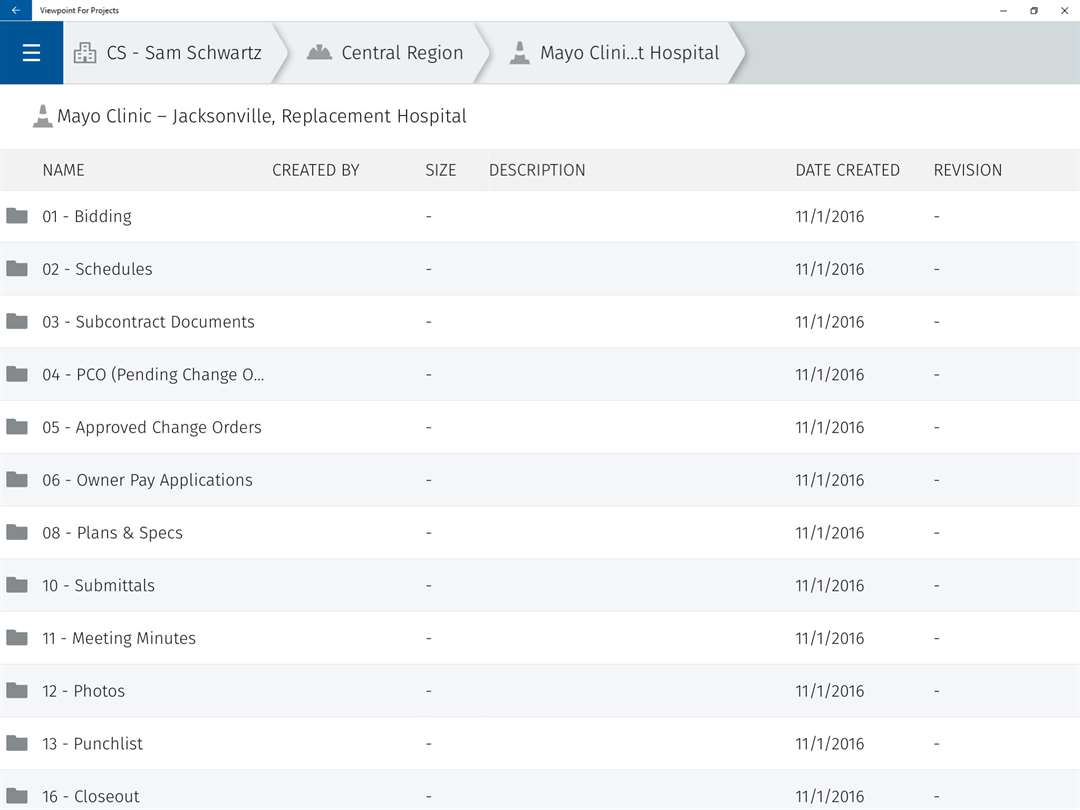This screenshot has width=1080, height=810.
Task: Open 03 - Subcontract Documents folder
Action: 148,322
